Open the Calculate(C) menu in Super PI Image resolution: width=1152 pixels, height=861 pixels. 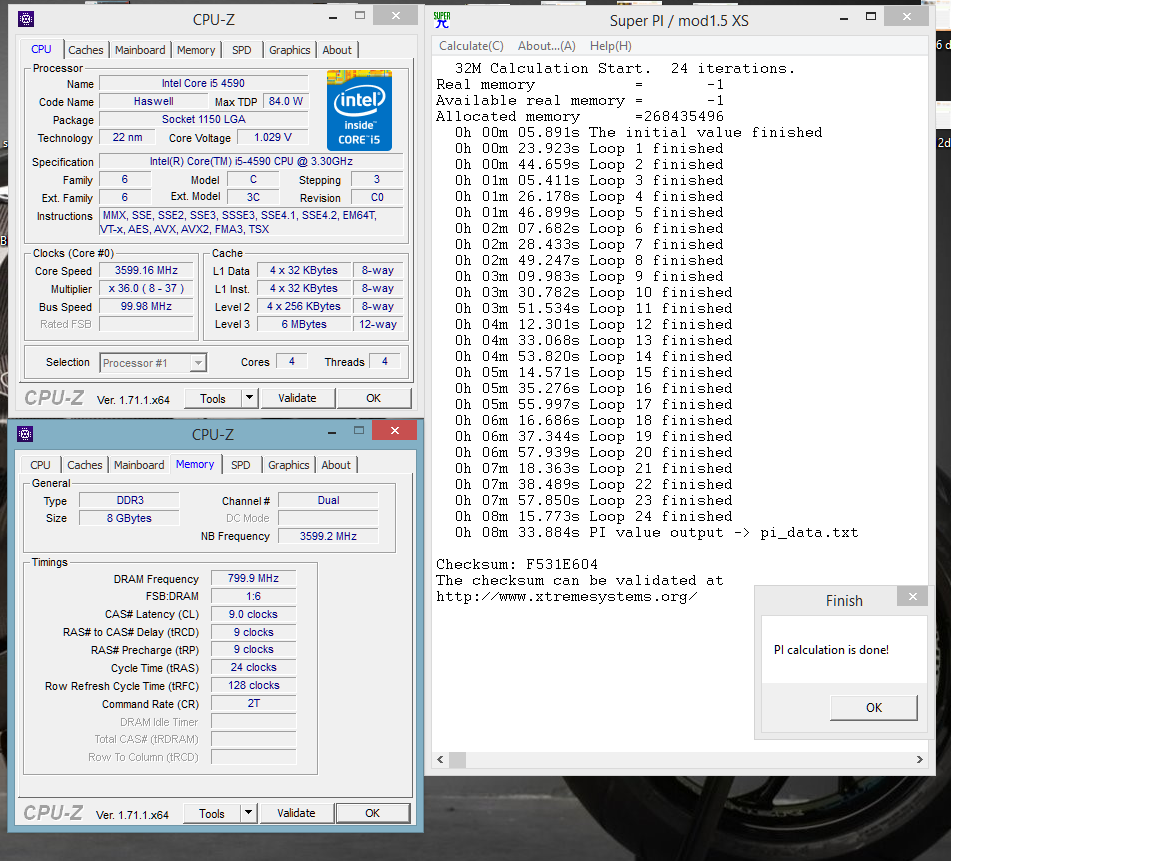471,46
